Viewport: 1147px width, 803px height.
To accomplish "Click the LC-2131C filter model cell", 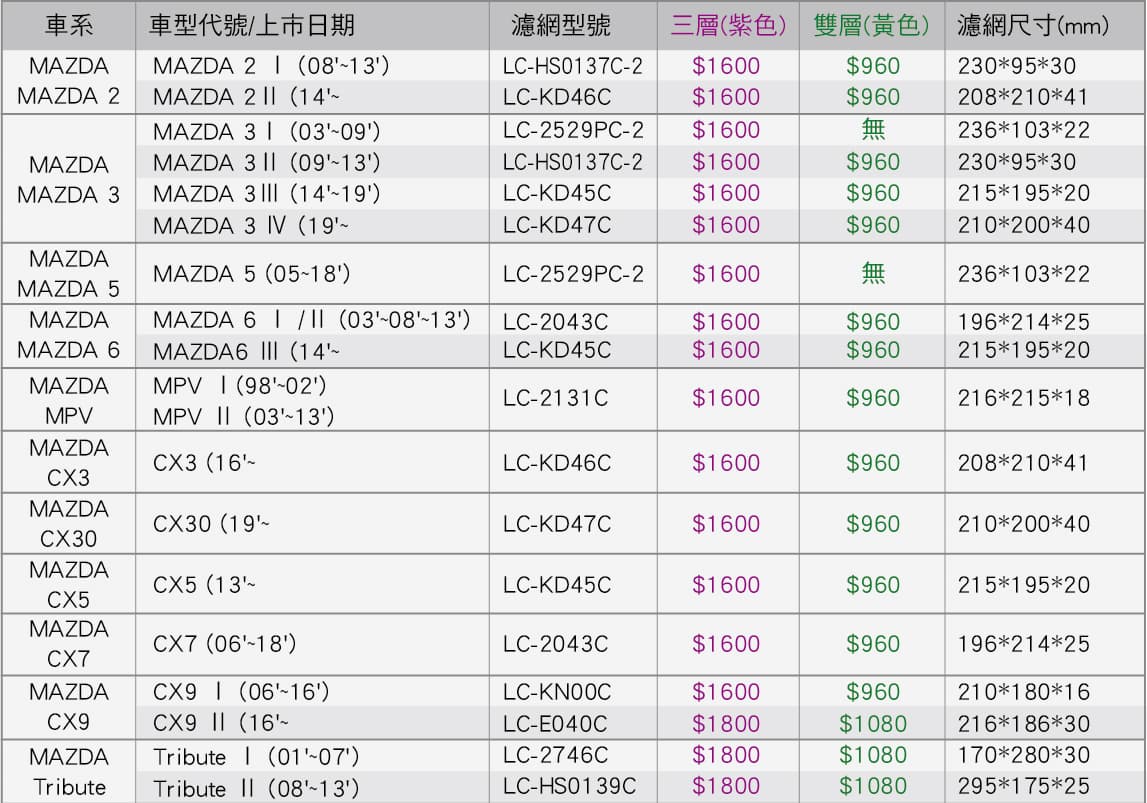I will tap(555, 398).
